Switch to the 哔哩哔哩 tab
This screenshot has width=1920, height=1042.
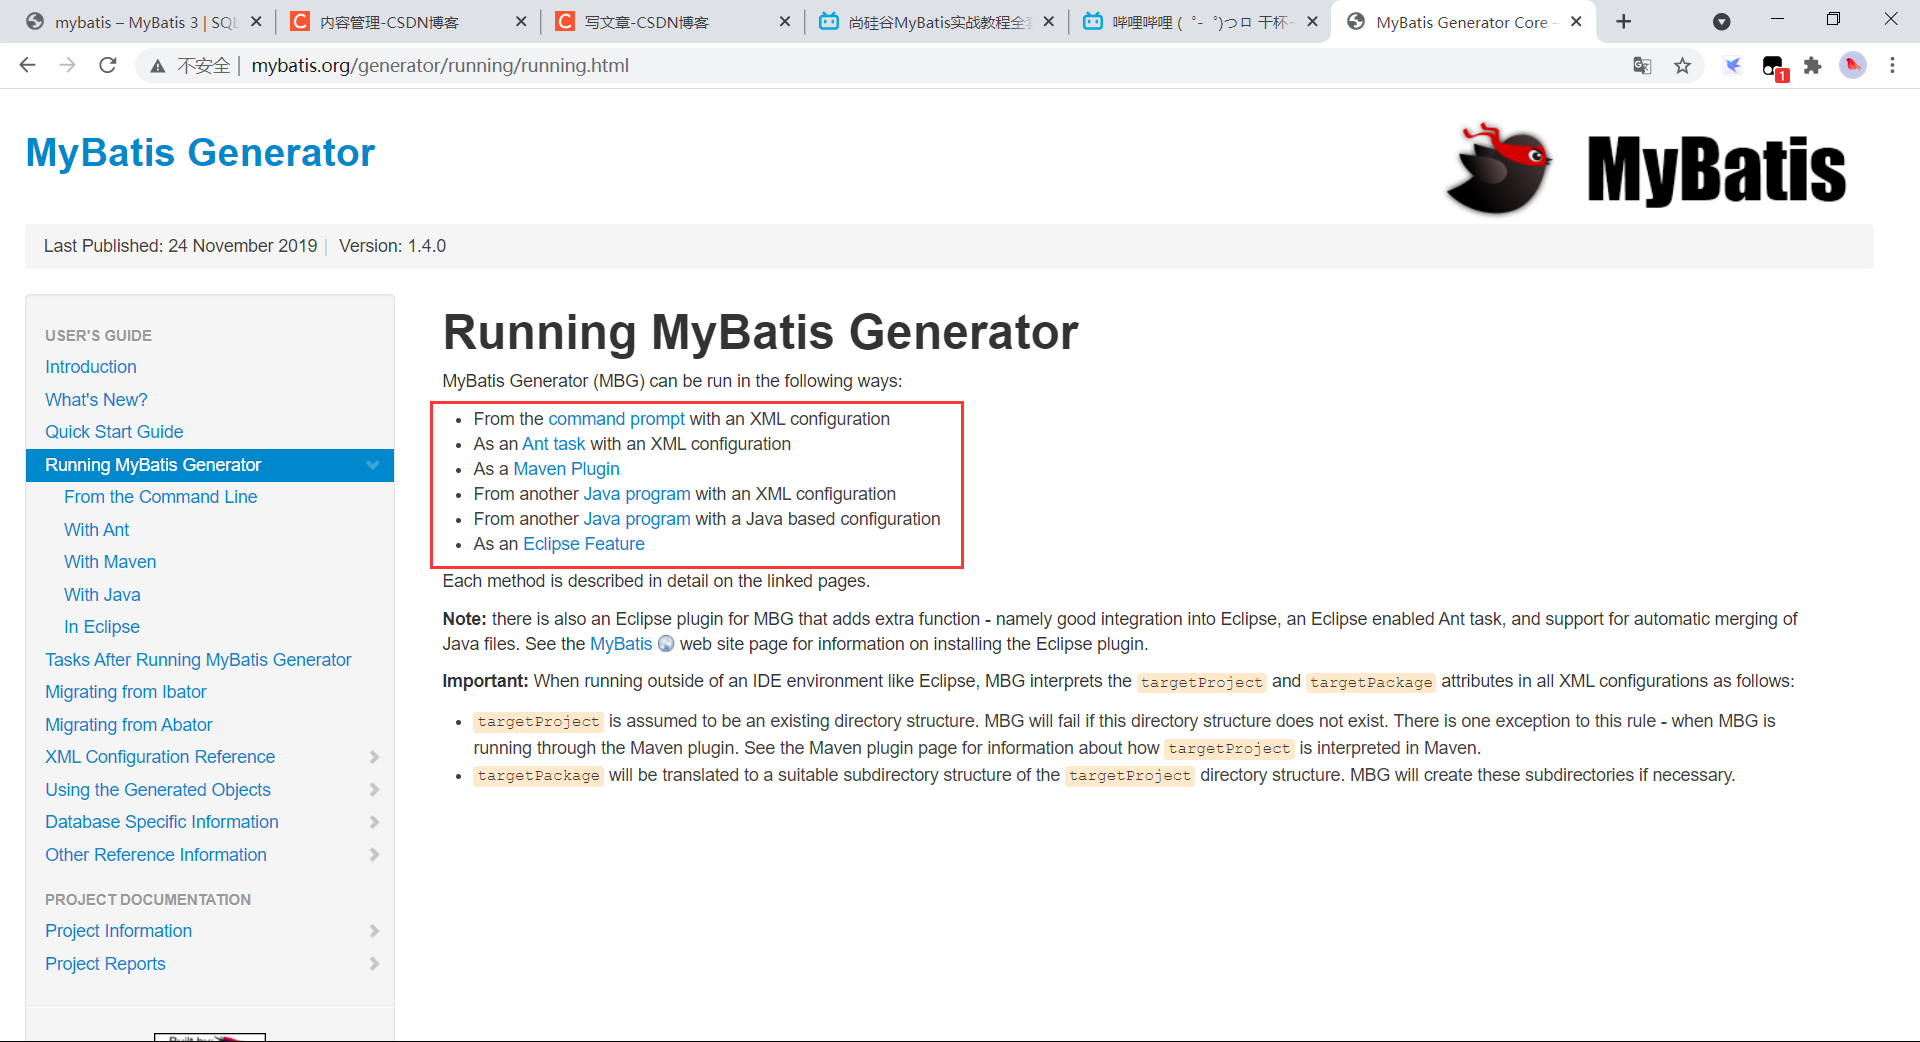1197,22
